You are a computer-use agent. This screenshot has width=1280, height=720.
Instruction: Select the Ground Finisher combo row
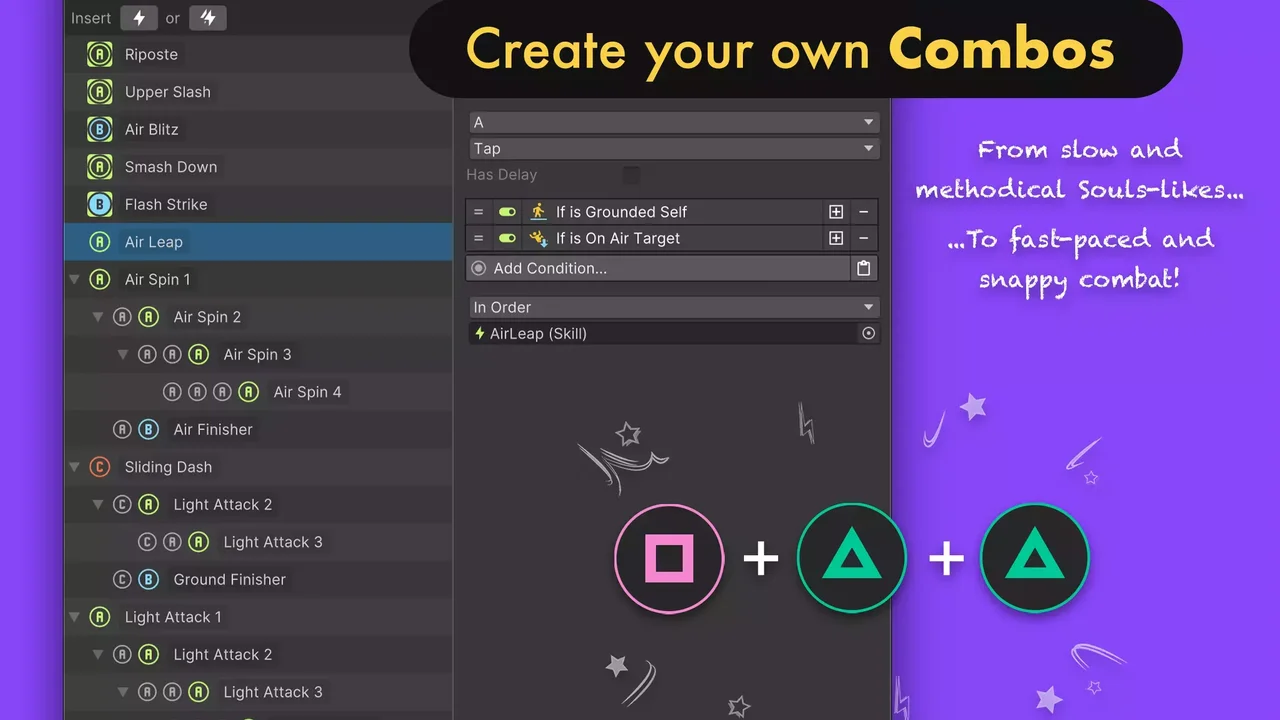[x=259, y=579]
